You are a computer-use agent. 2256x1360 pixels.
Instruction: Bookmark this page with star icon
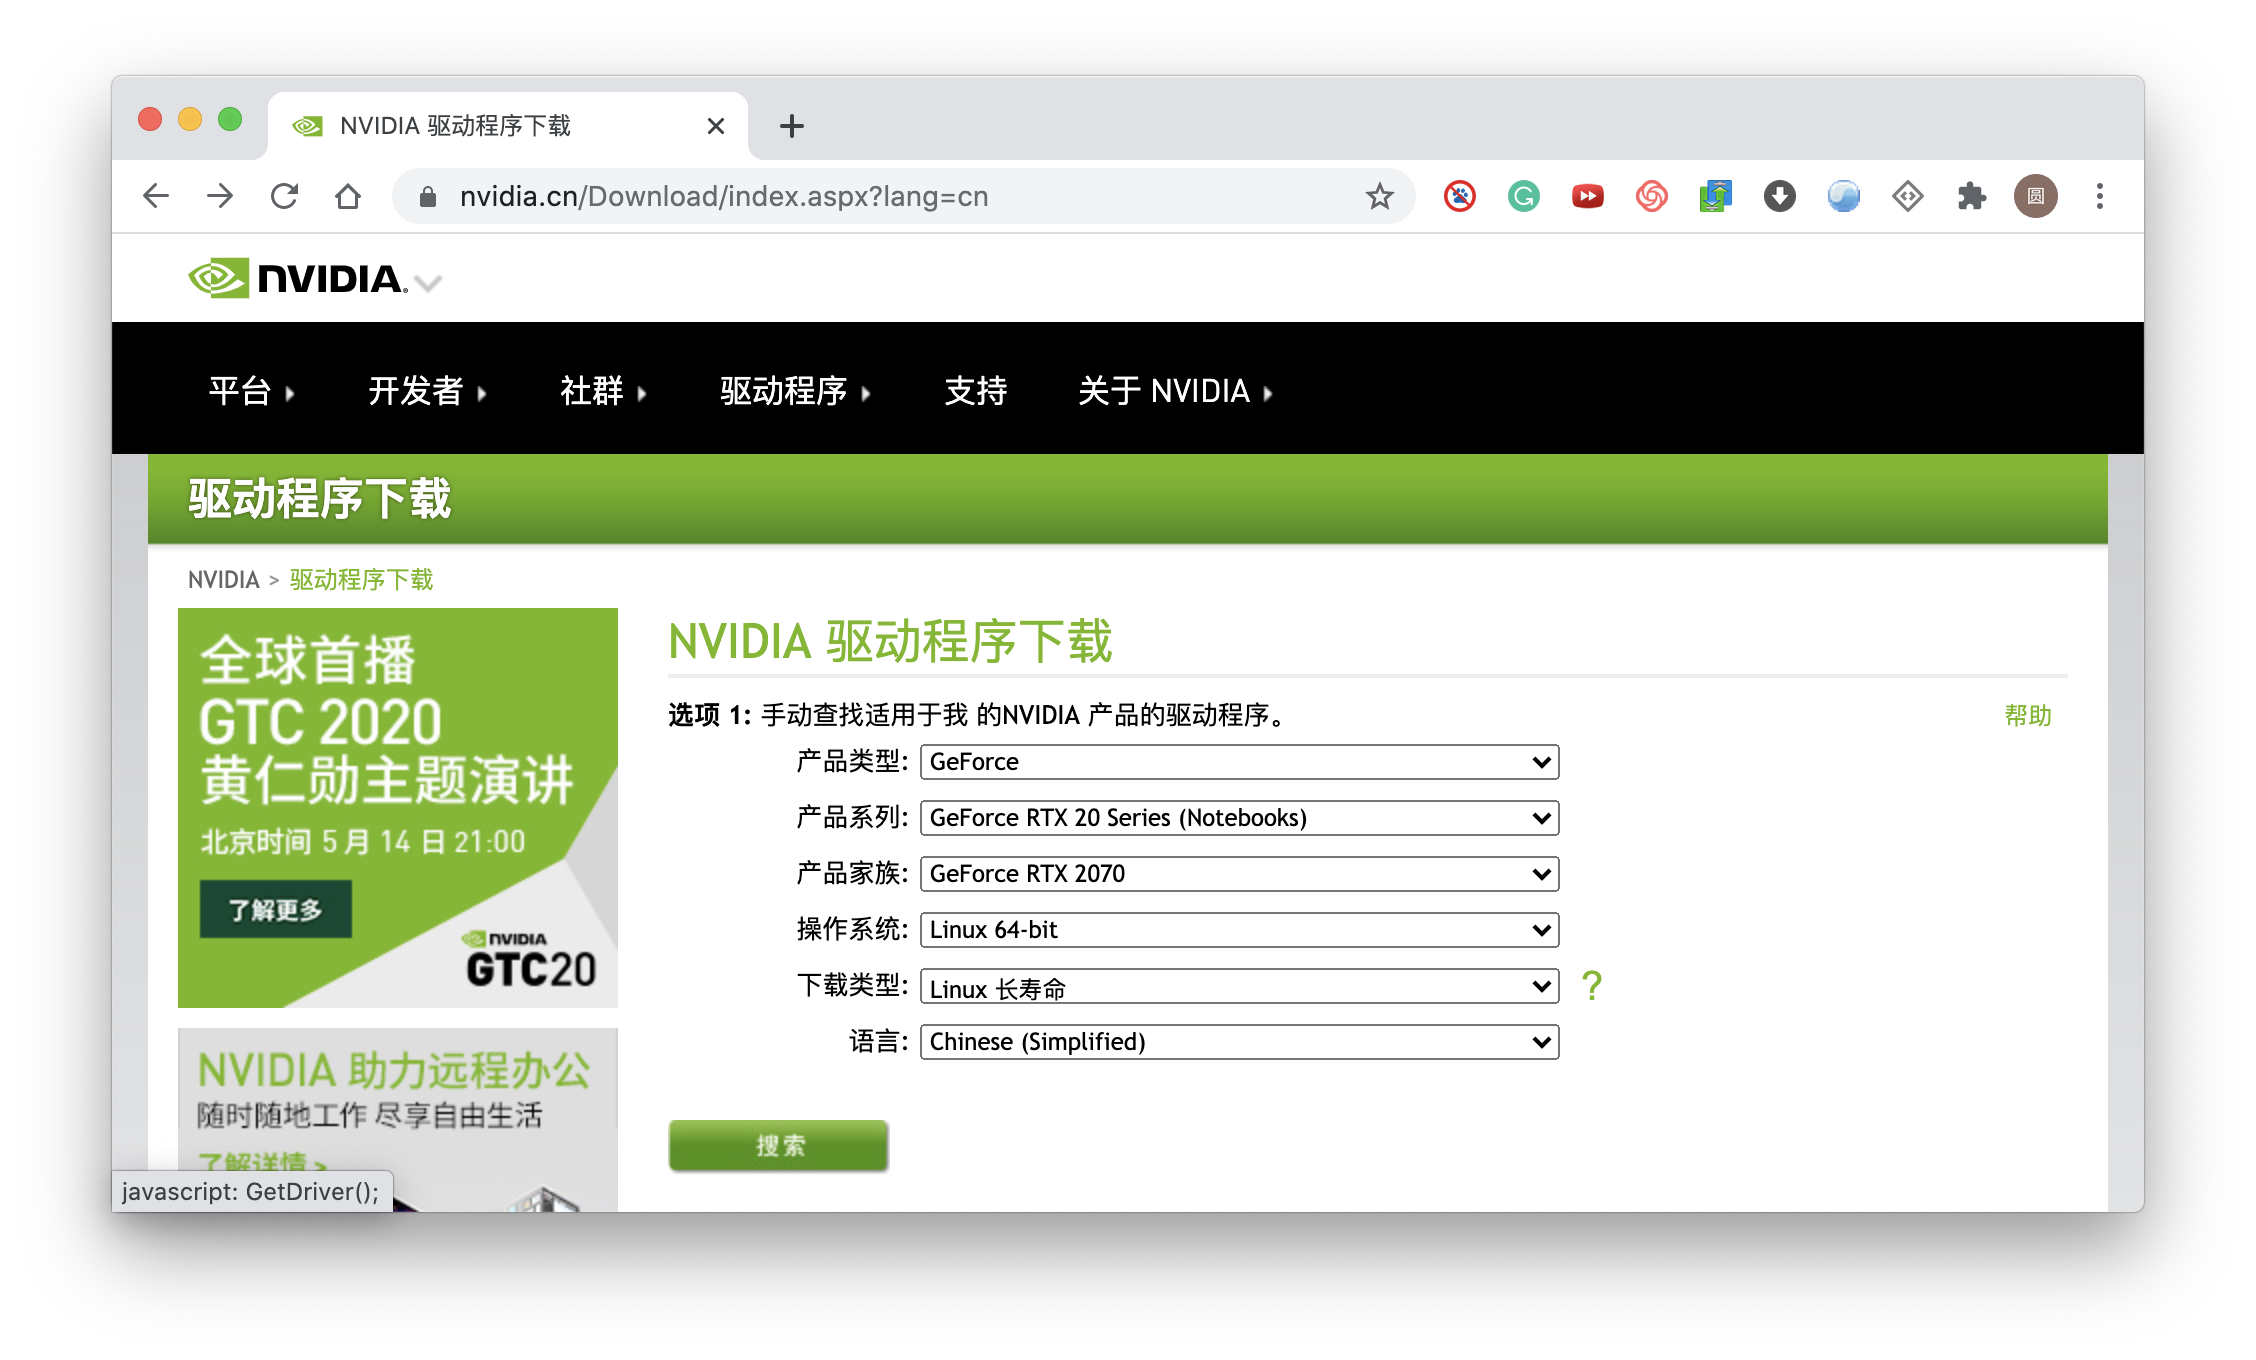pos(1379,196)
